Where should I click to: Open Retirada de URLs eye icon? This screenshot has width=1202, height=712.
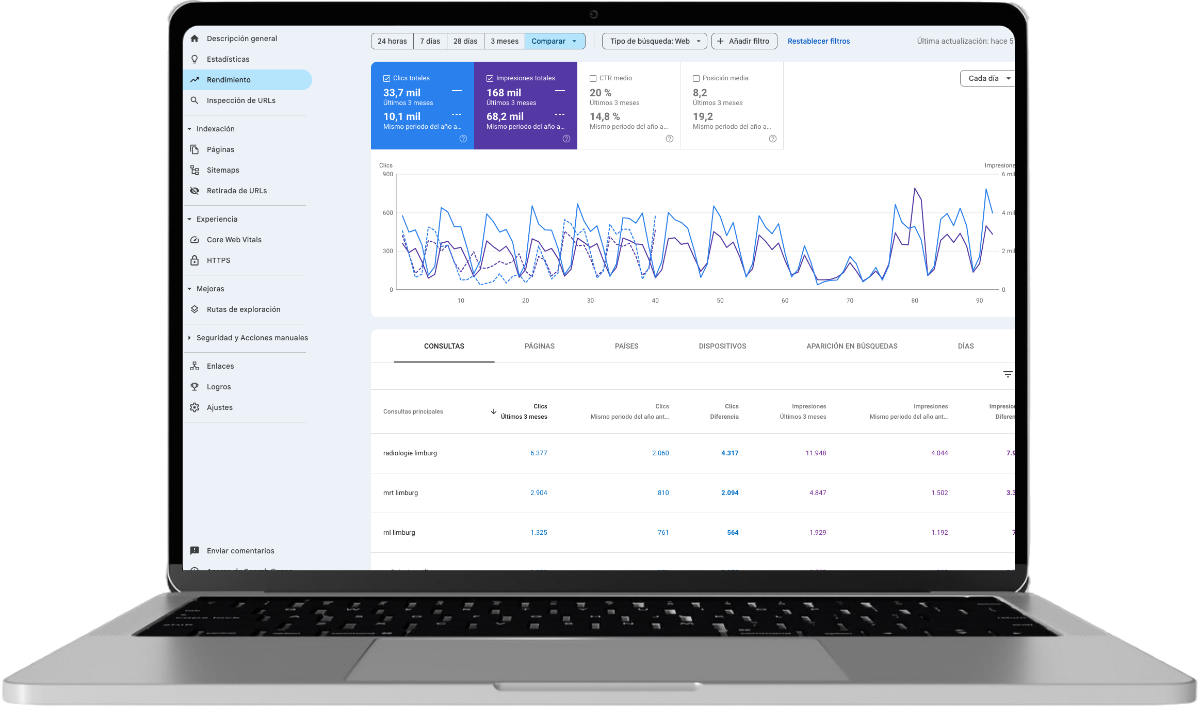click(194, 190)
